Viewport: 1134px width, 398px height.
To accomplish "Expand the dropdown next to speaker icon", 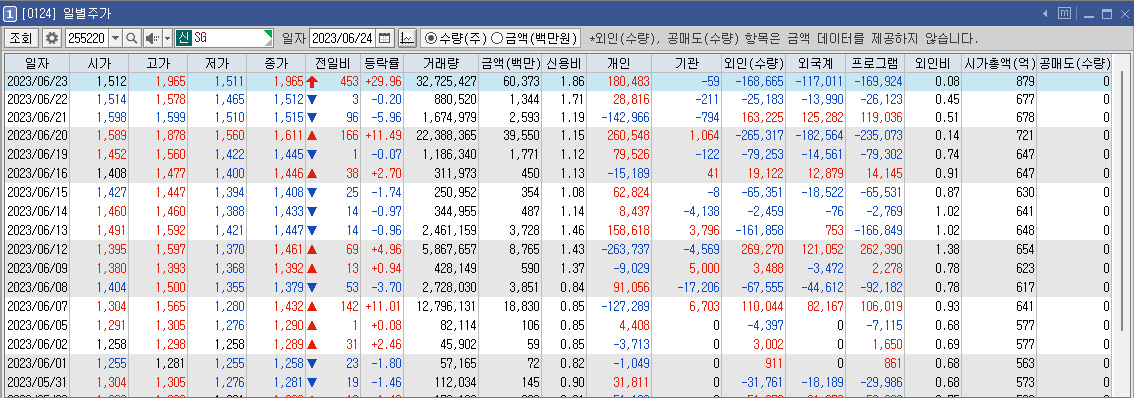I will coord(168,38).
